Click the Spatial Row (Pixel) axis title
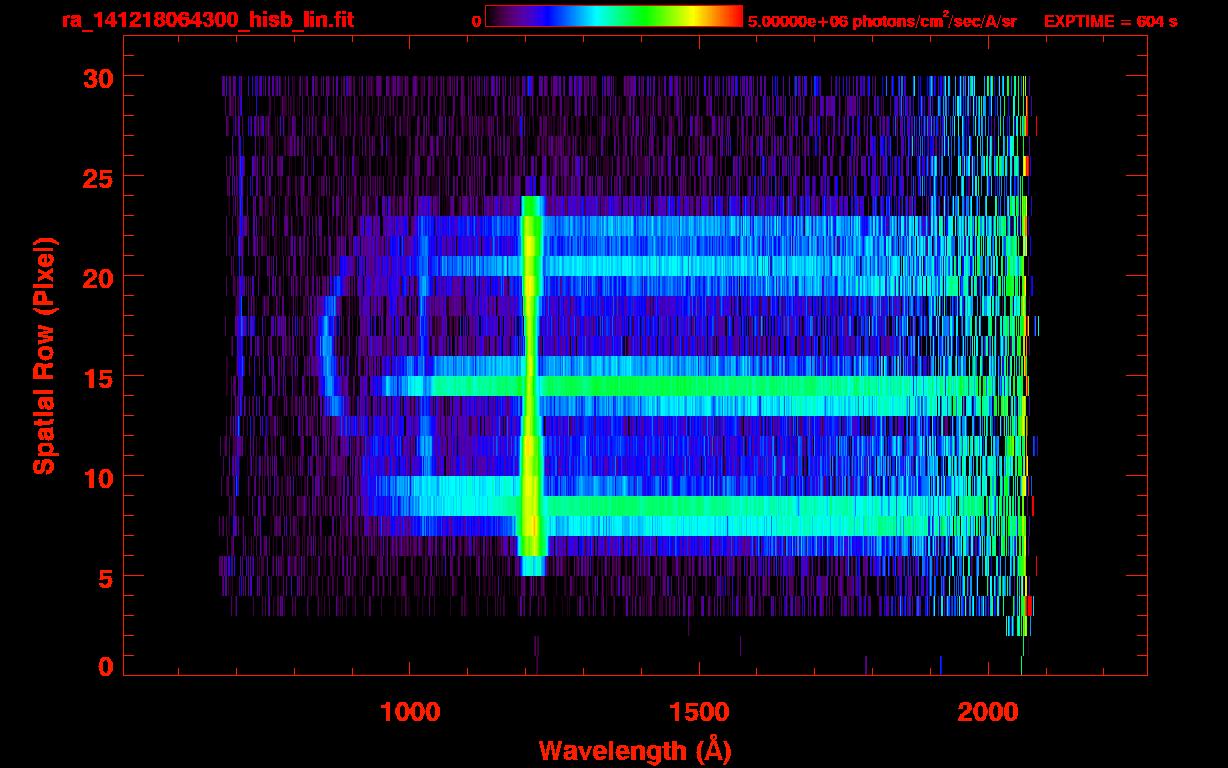Screen dimensions: 1228x768 point(44,355)
